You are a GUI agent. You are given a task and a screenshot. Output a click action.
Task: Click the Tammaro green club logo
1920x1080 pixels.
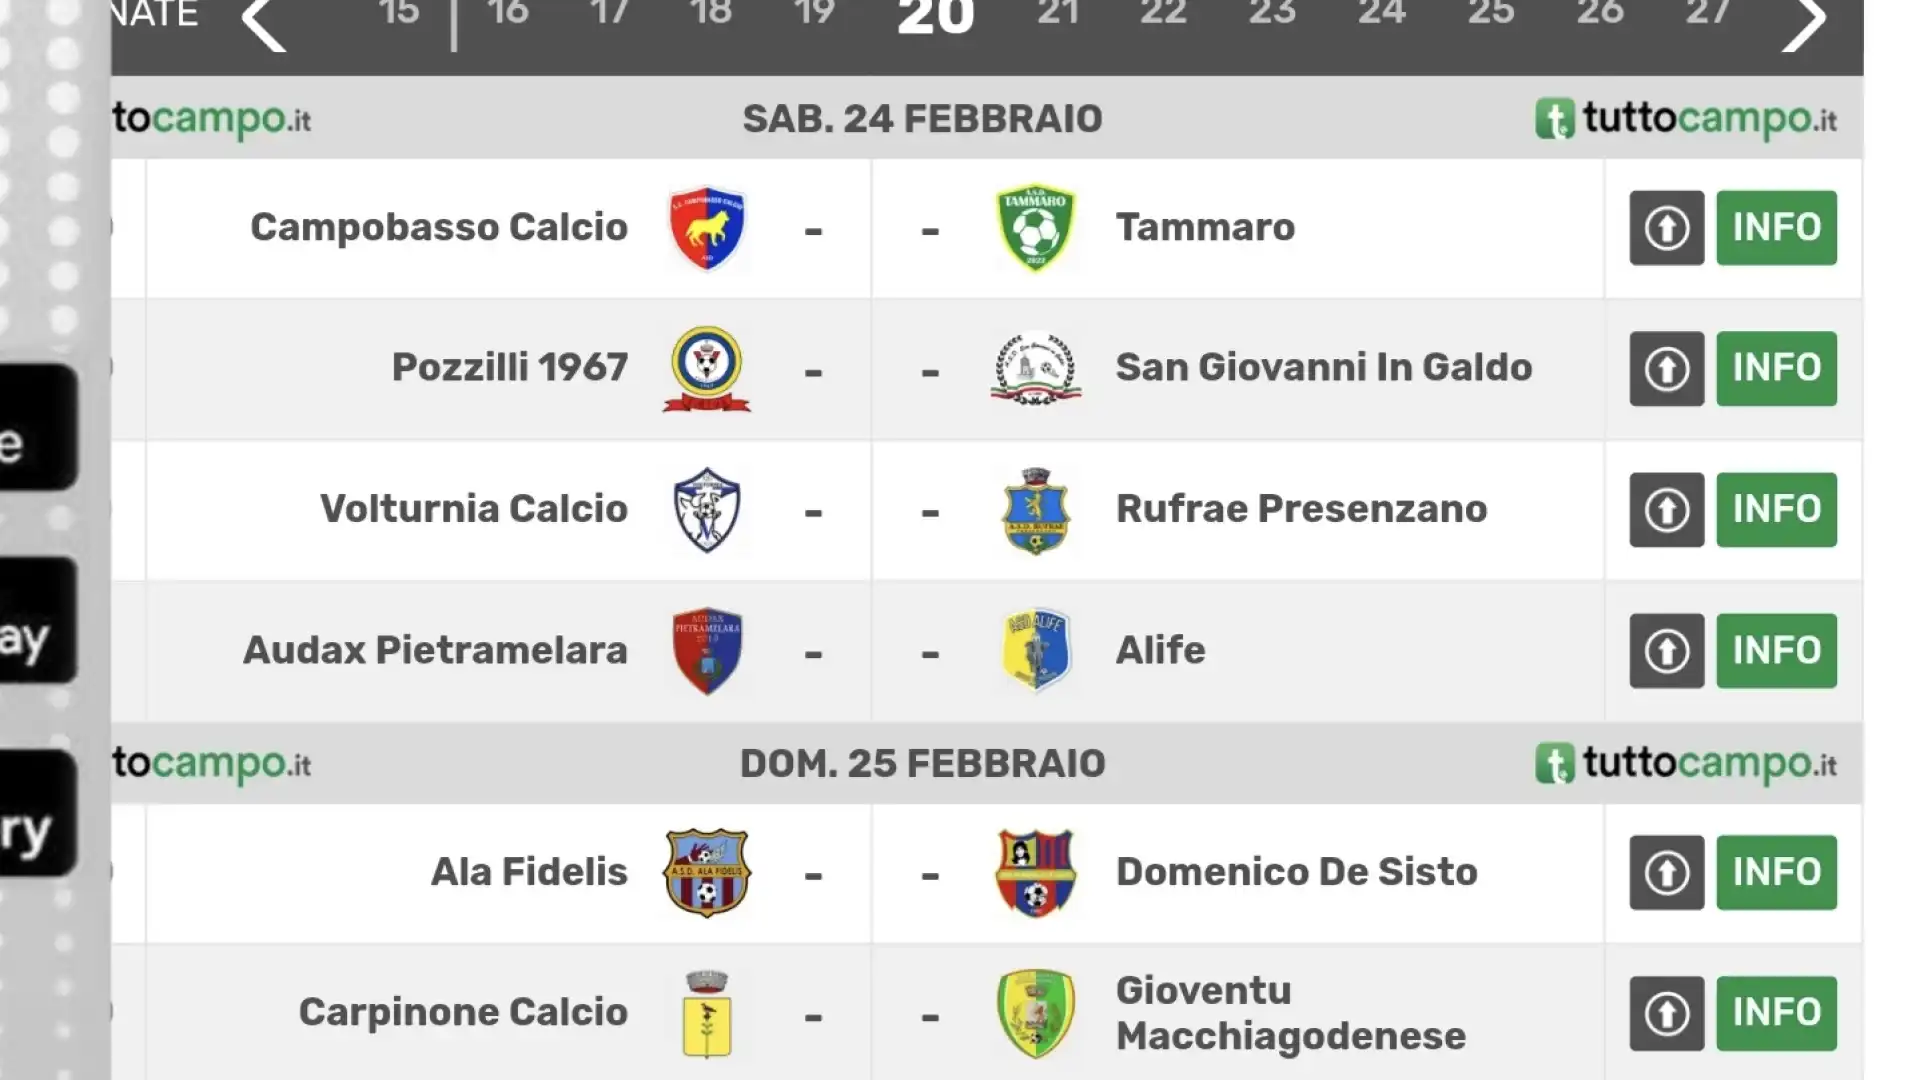1036,228
